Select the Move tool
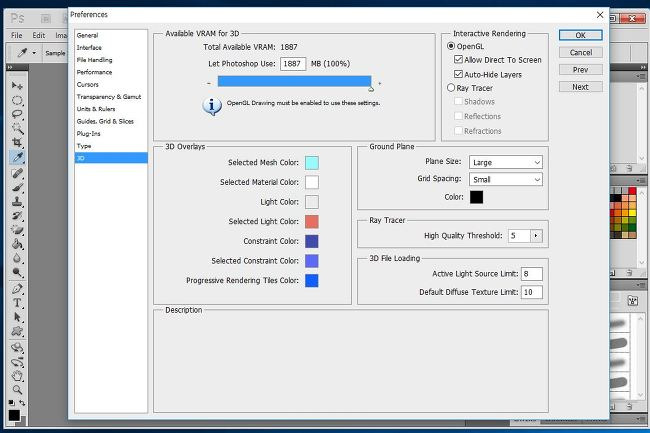This screenshot has height=433, width=650. (17, 86)
